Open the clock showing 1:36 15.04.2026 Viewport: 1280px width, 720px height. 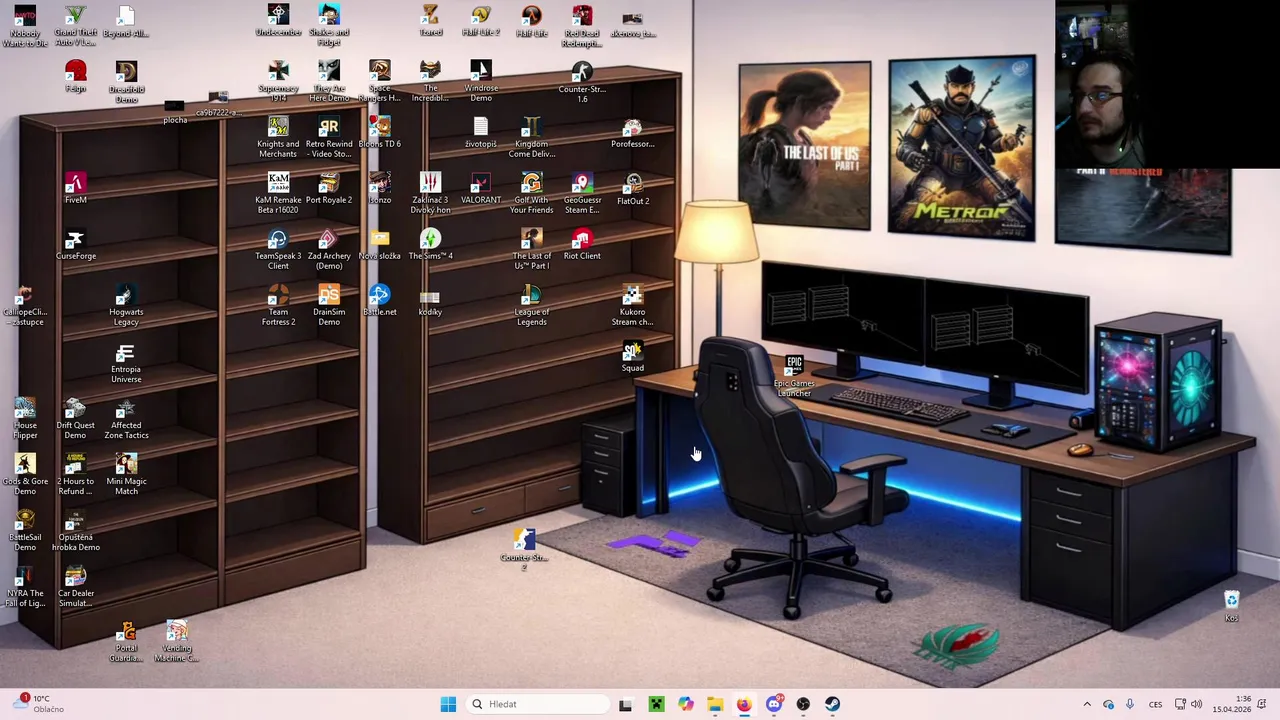tap(1232, 704)
